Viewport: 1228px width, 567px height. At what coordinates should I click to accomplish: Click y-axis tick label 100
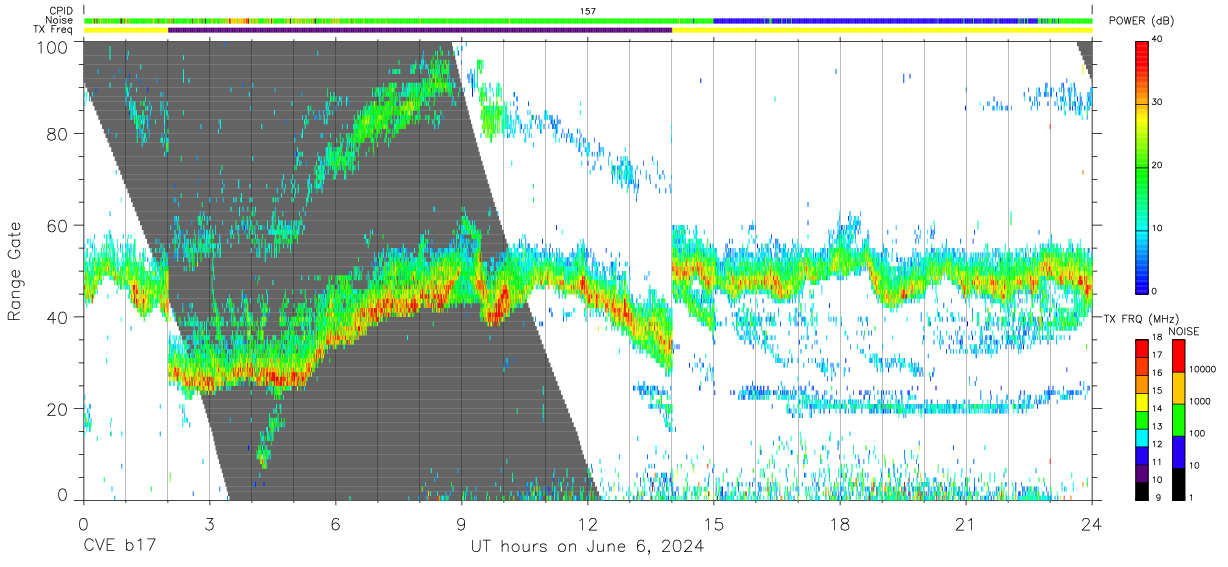click(x=54, y=46)
